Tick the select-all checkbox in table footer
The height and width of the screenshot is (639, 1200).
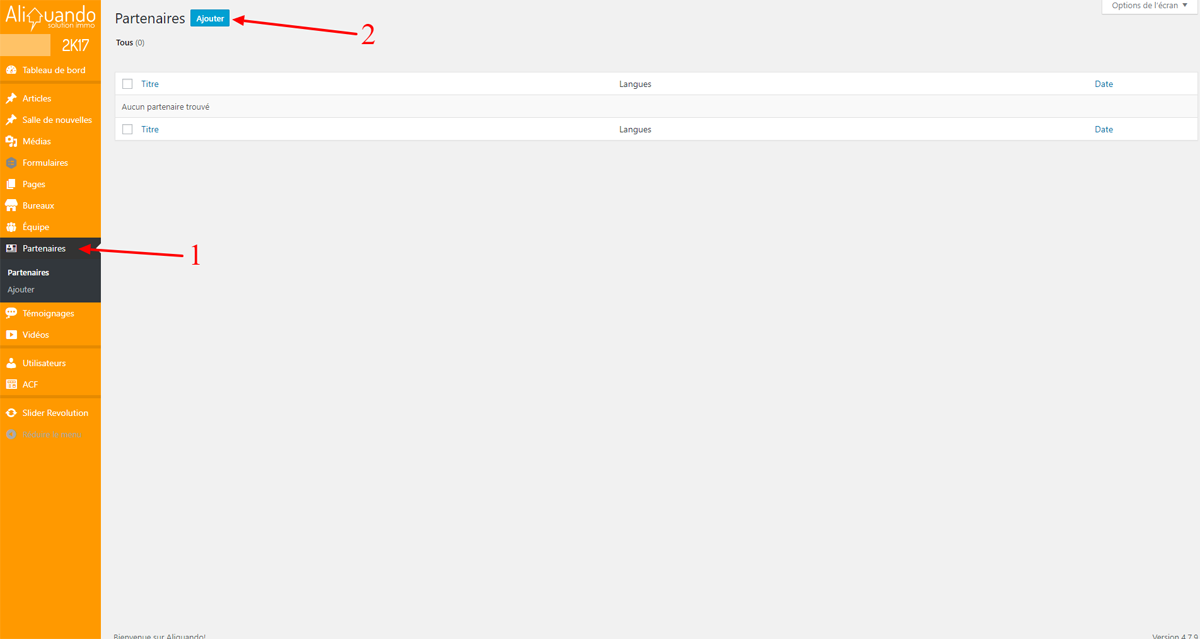(127, 129)
